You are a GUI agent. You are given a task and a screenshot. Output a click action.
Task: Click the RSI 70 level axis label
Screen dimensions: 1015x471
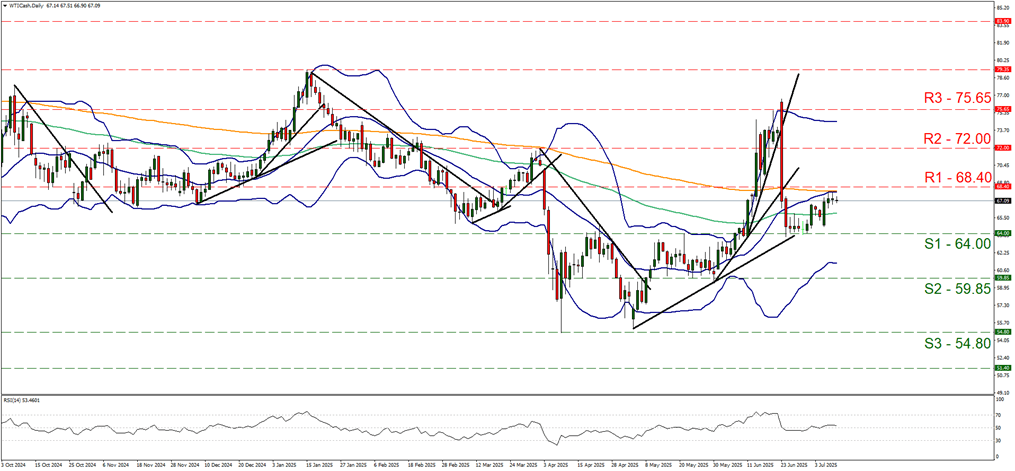(999, 415)
